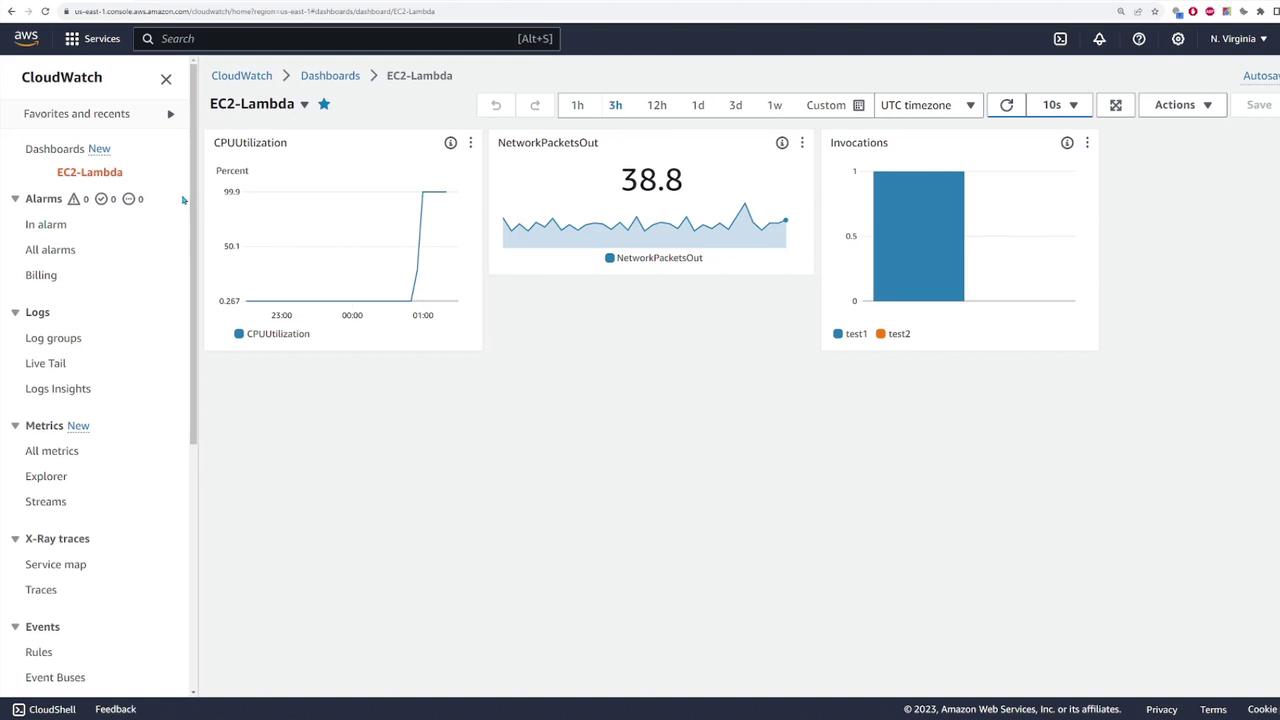The height and width of the screenshot is (720, 1280).
Task: Open the N. Virginia region dropdown
Action: pyautogui.click(x=1238, y=39)
